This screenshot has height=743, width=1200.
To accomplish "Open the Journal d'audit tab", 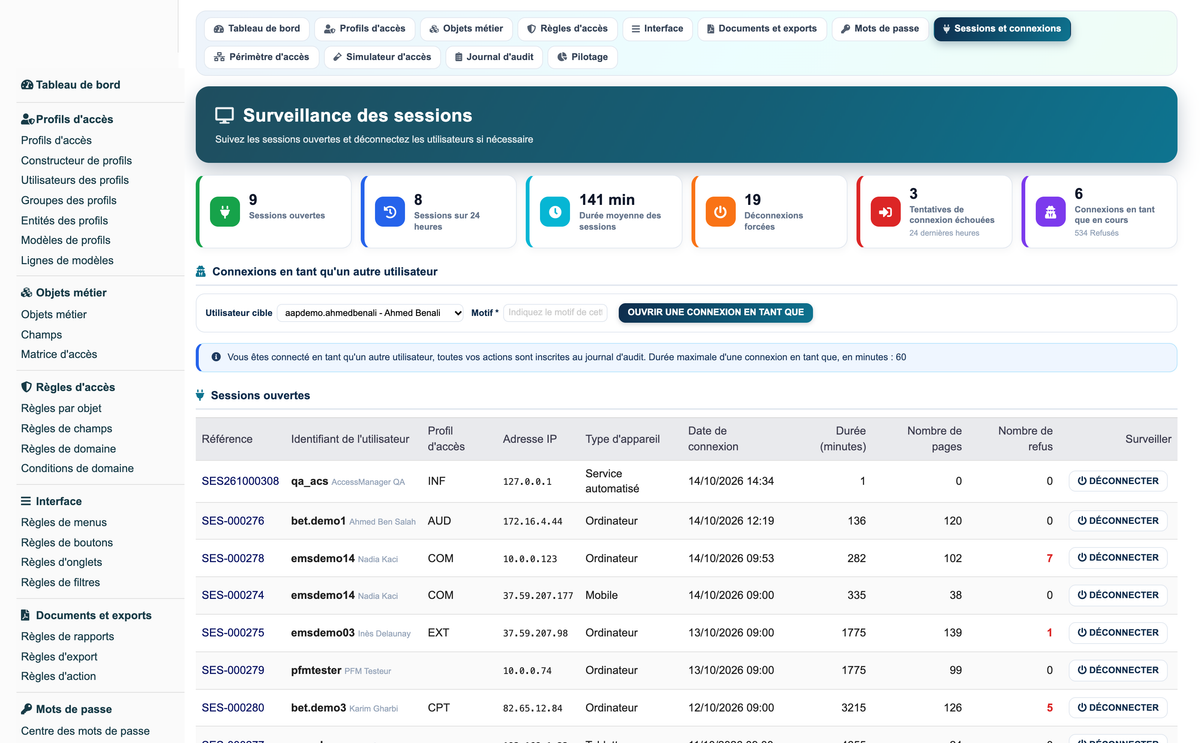I will pyautogui.click(x=494, y=57).
